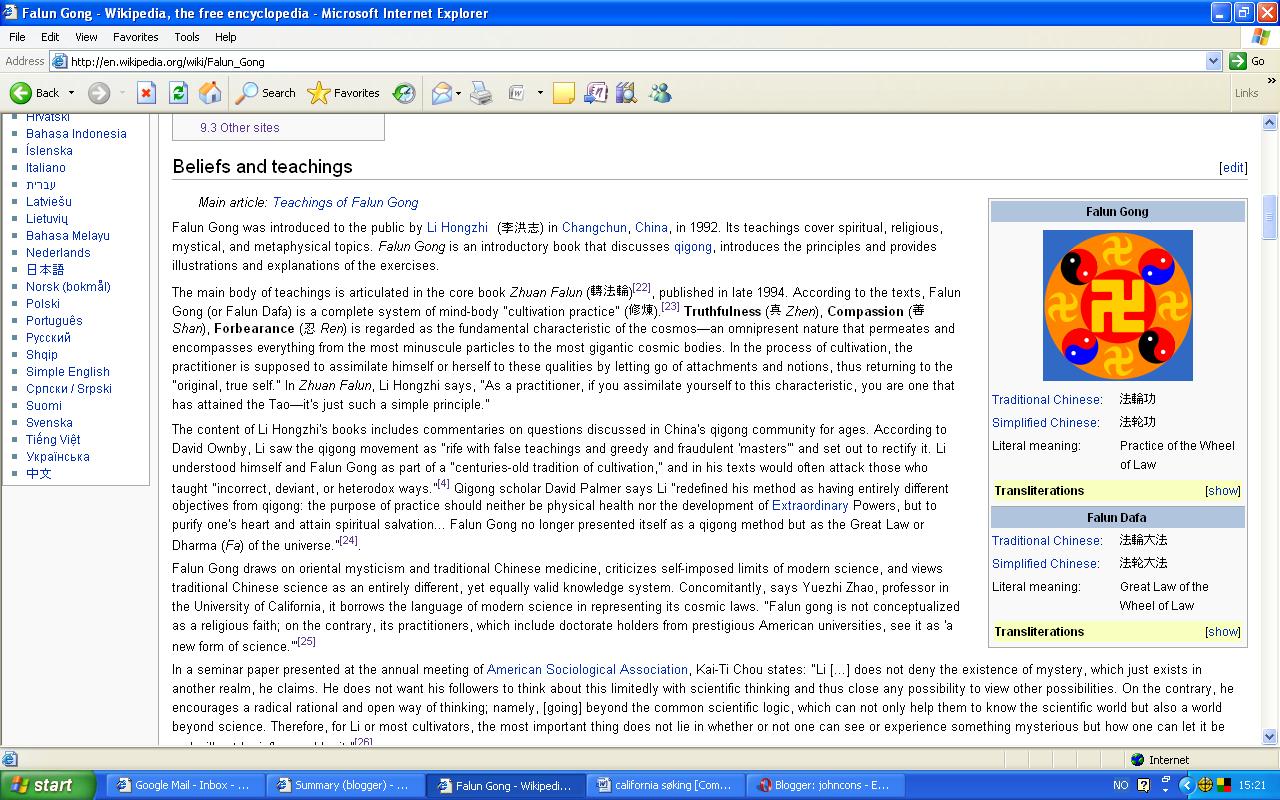The image size is (1280, 800).
Task: Click the vertical scrollbar thumb
Action: [1270, 216]
